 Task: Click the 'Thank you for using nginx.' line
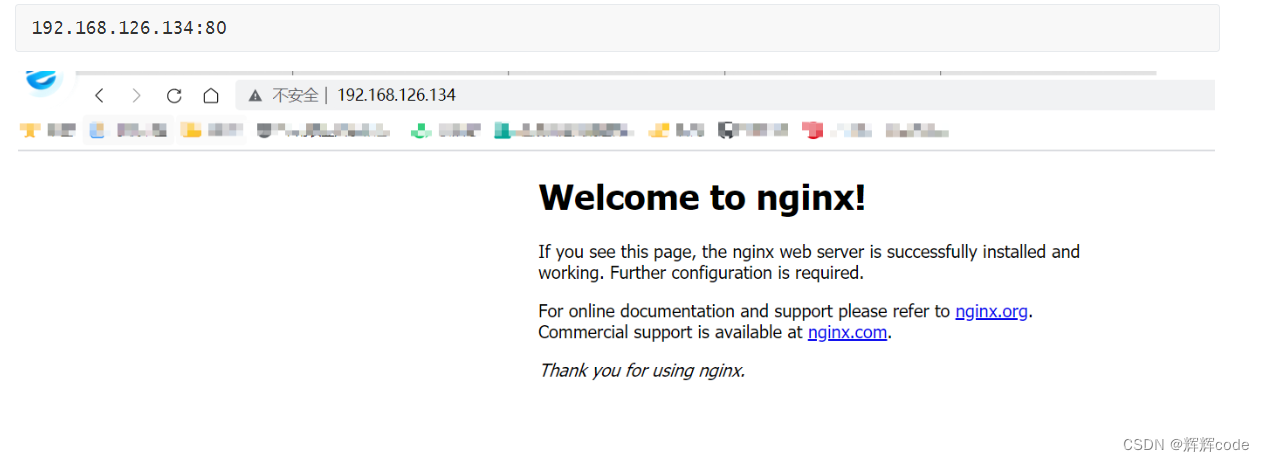tap(642, 371)
